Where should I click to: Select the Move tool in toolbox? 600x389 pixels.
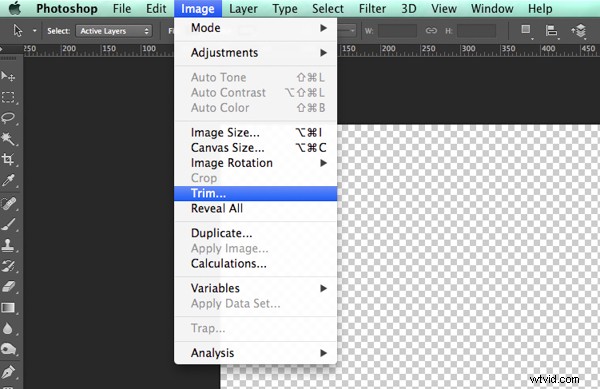coord(8,76)
